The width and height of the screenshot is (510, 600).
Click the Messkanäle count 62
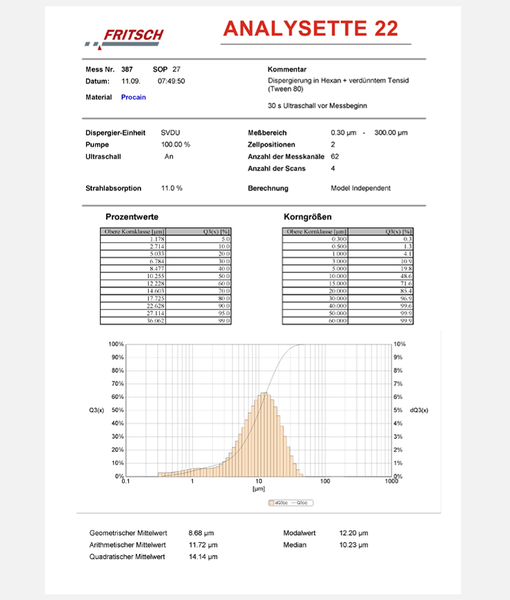(335, 157)
